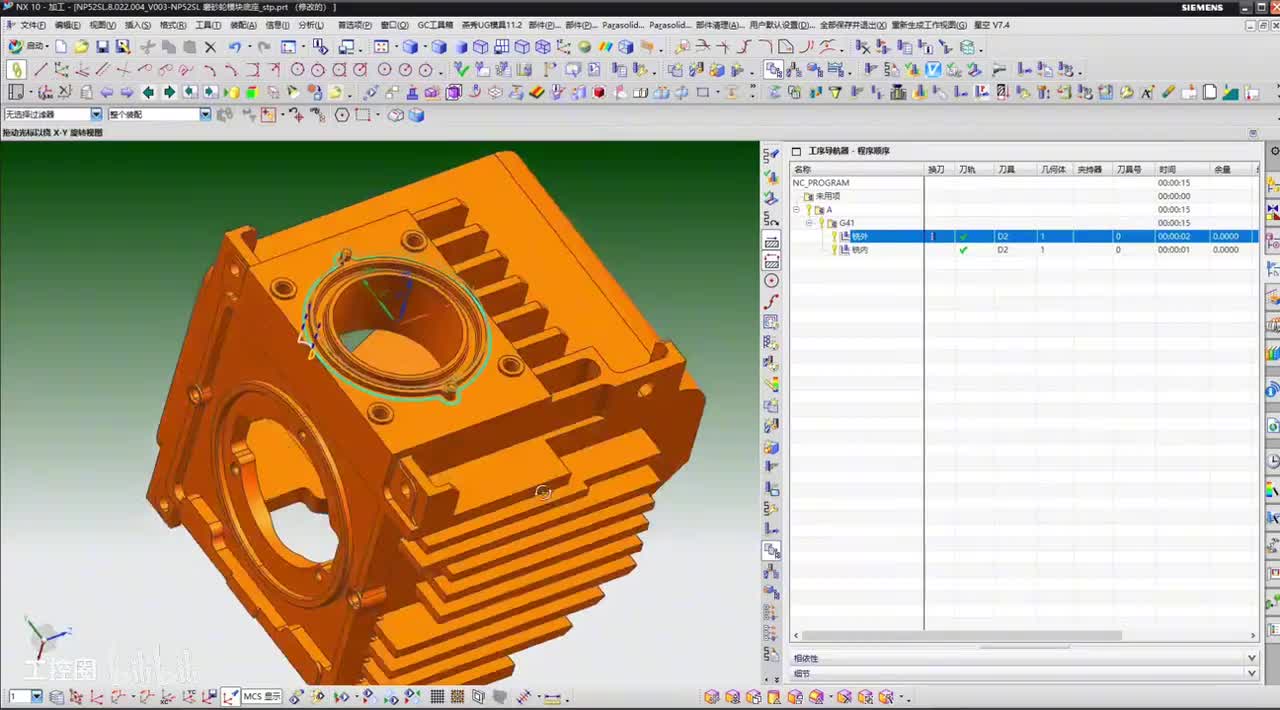Click the blue V checkbox icon in toolbar
1280x710 pixels.
pos(933,70)
